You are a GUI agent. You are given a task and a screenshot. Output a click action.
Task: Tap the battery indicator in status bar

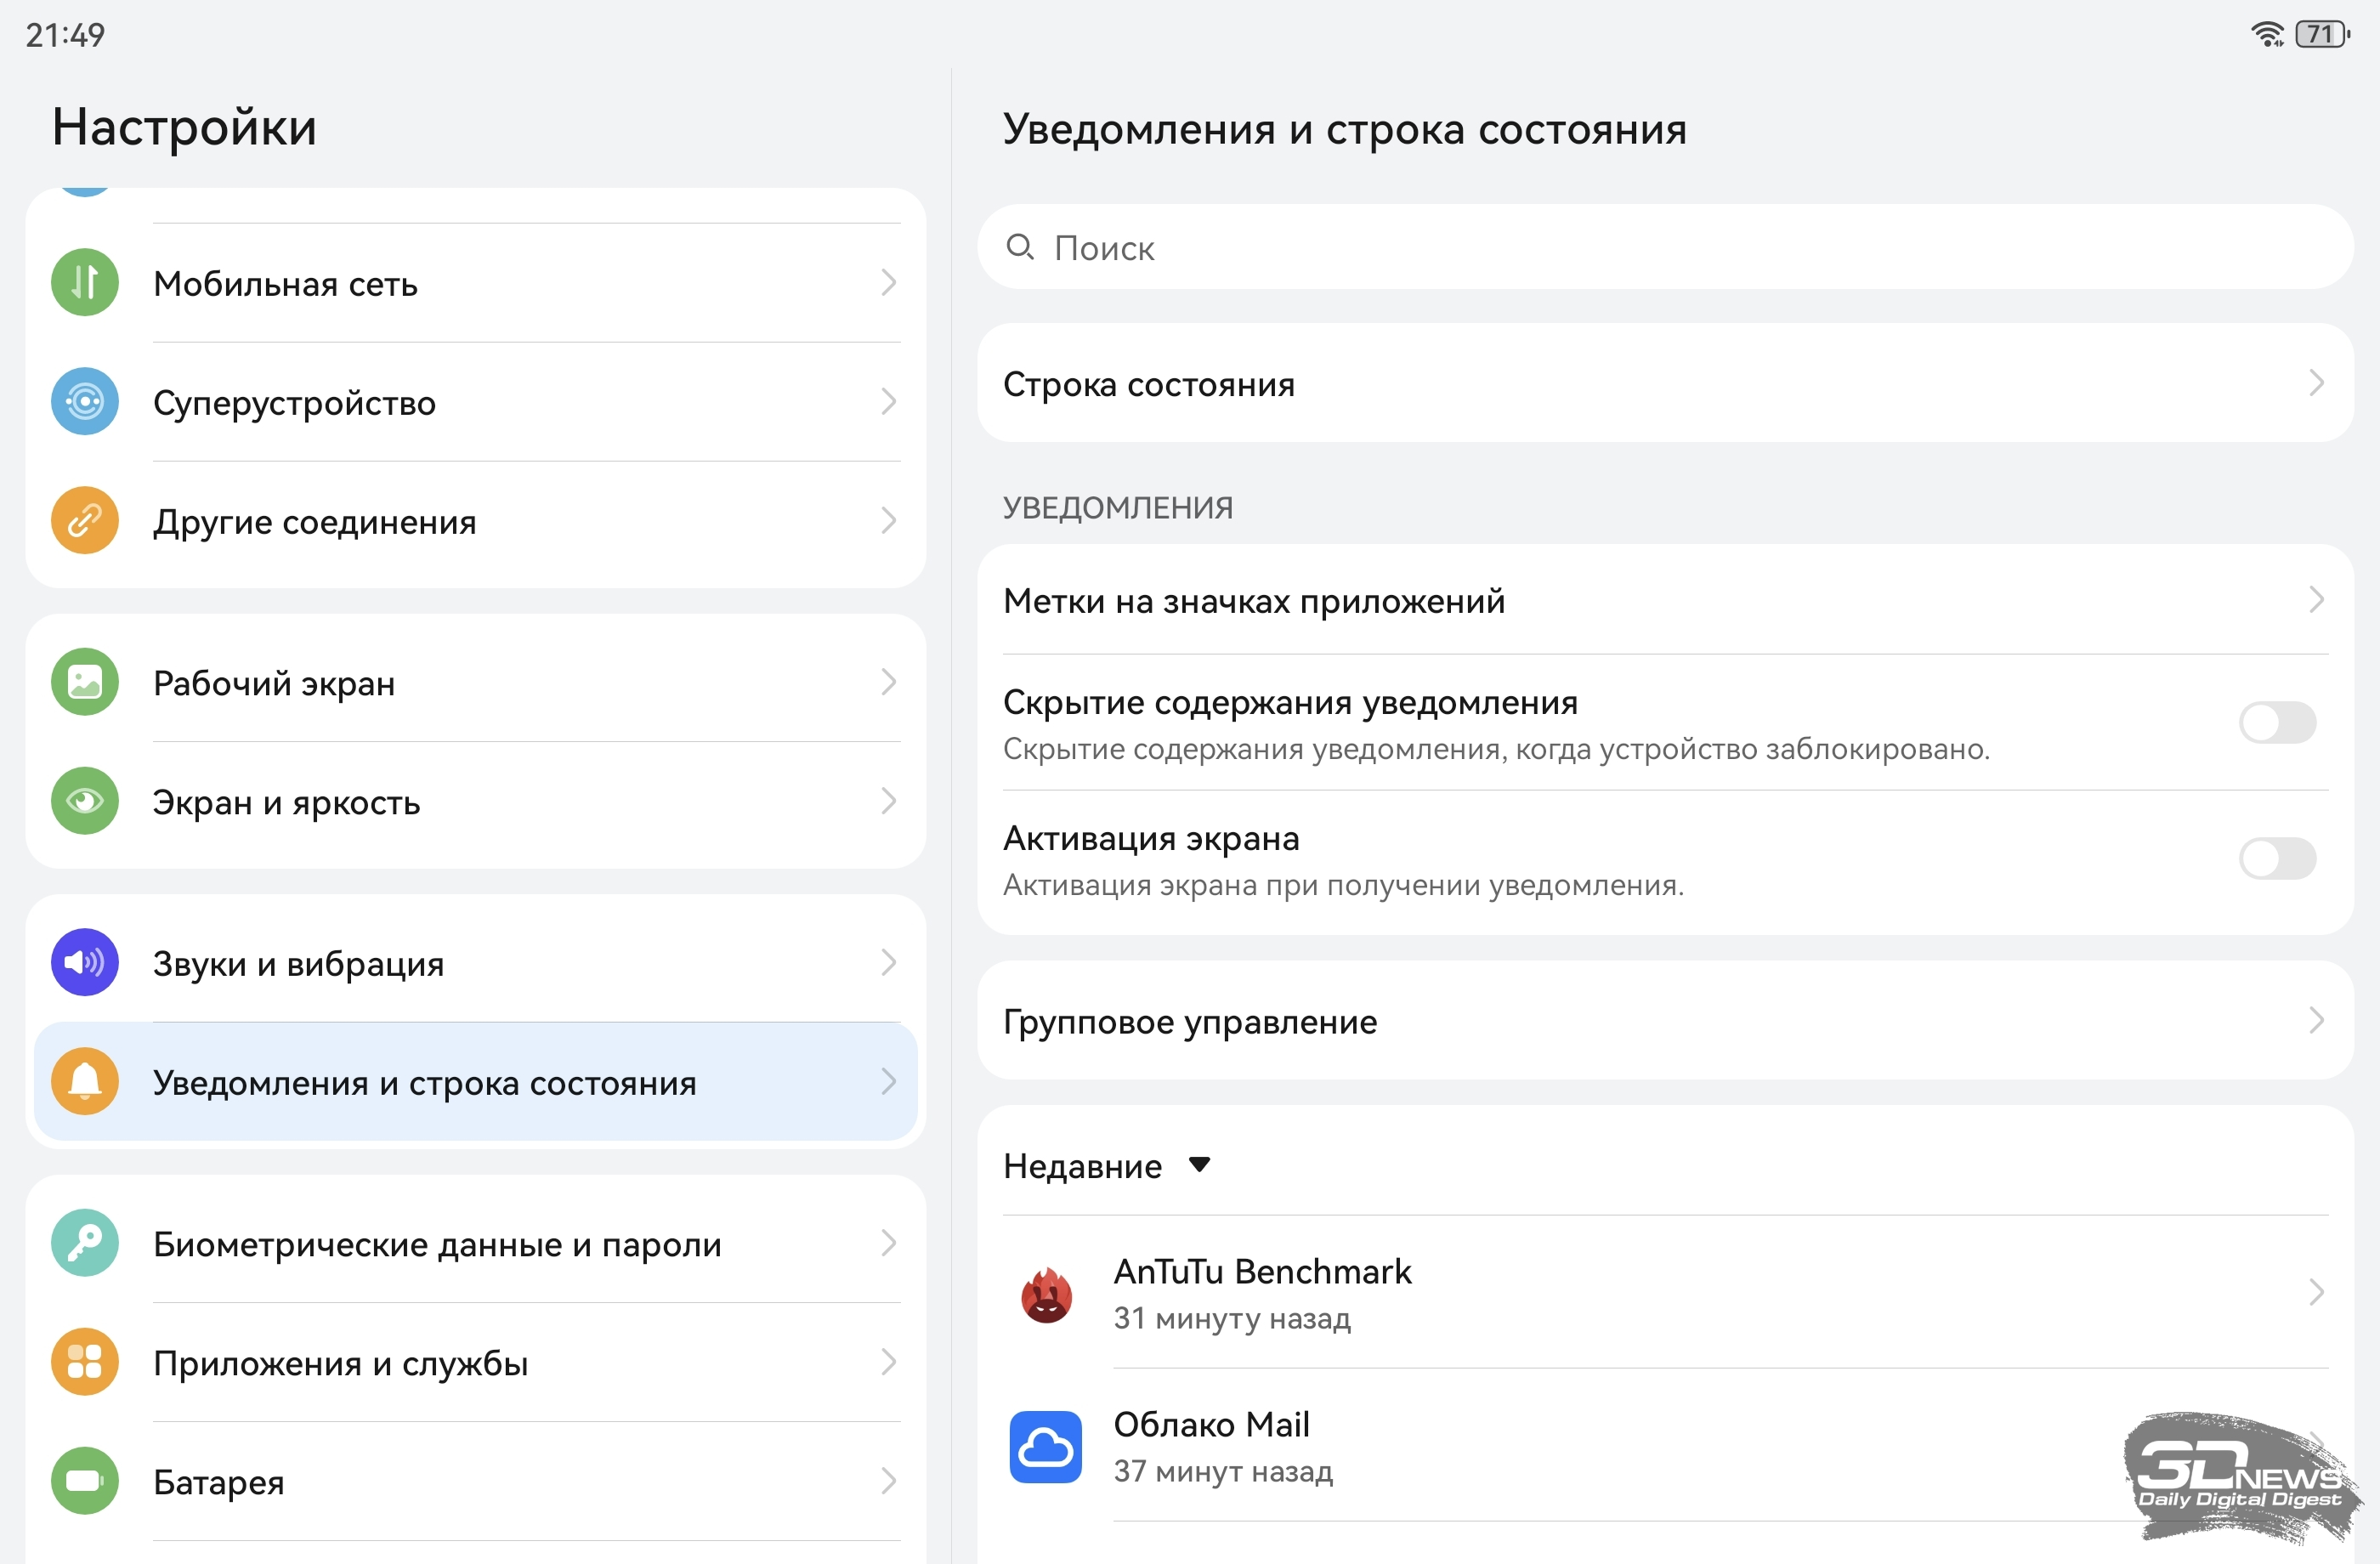[x=2322, y=35]
